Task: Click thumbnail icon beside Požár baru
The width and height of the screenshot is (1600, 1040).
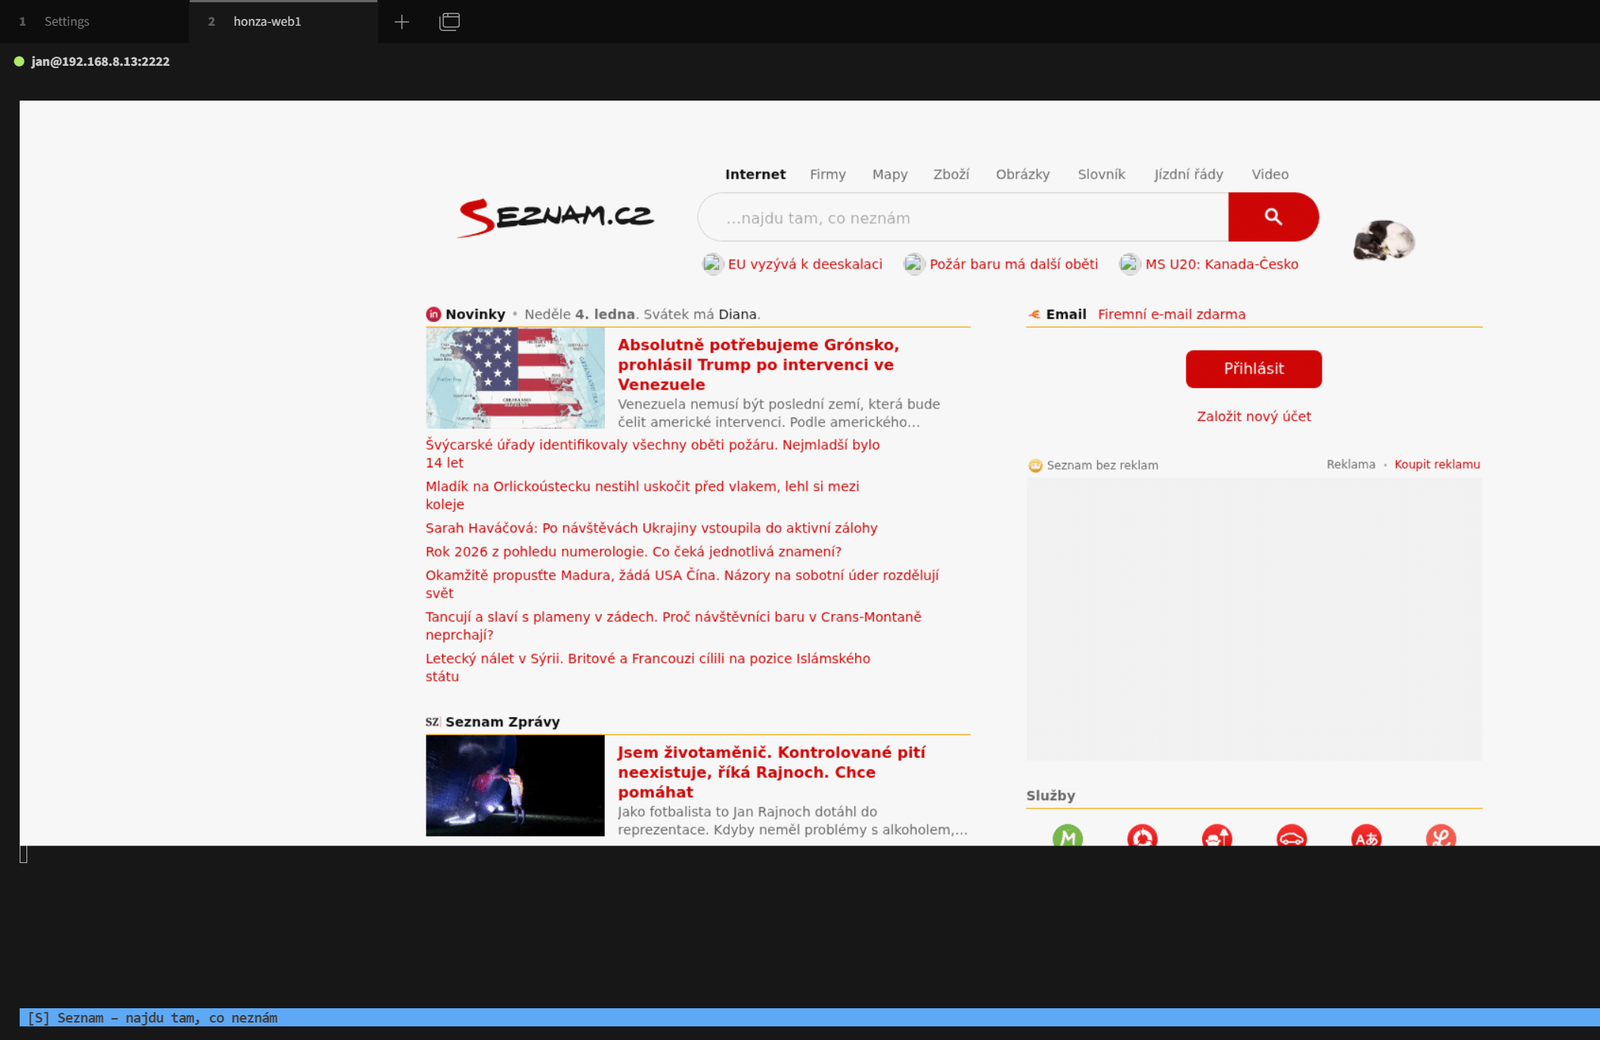Action: coord(914,264)
